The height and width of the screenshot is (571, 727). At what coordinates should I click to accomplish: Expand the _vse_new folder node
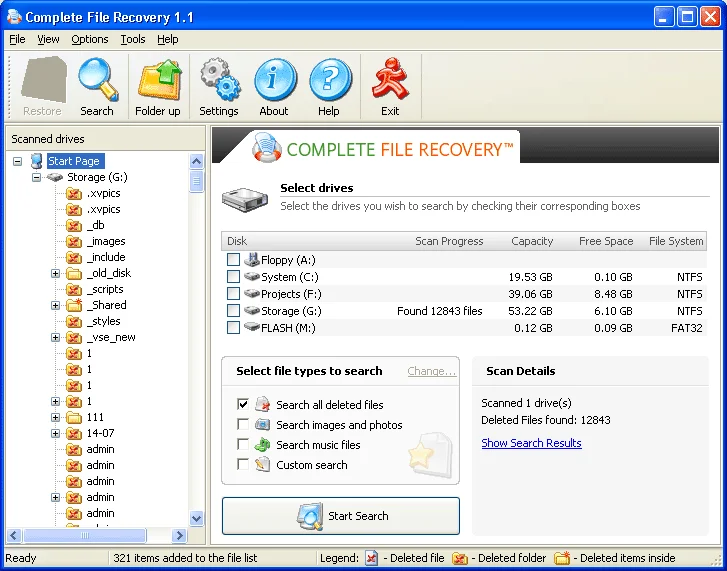55,337
